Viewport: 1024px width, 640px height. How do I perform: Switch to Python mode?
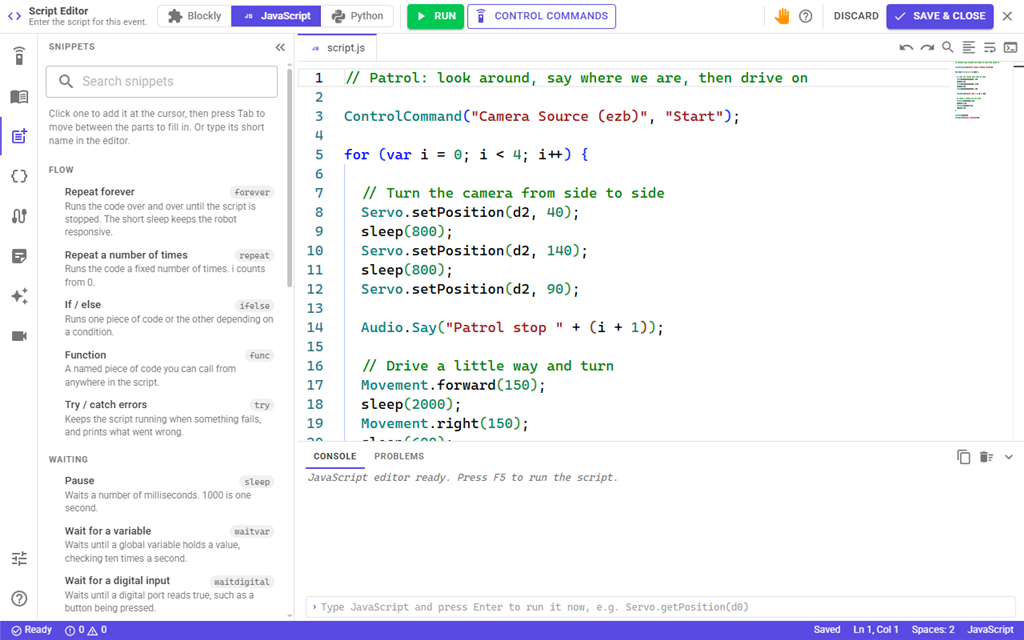pyautogui.click(x=357, y=16)
